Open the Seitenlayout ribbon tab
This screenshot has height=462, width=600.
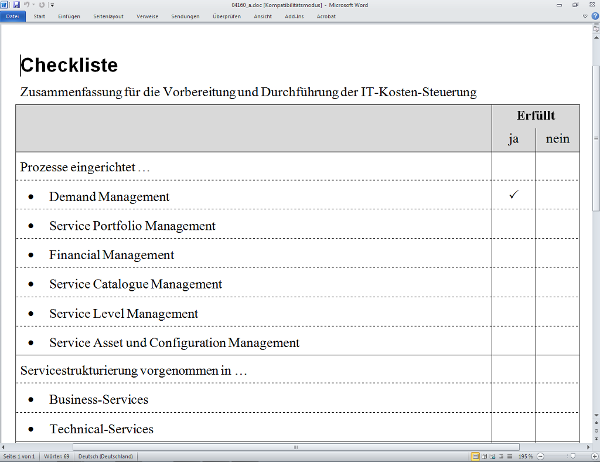pyautogui.click(x=106, y=17)
